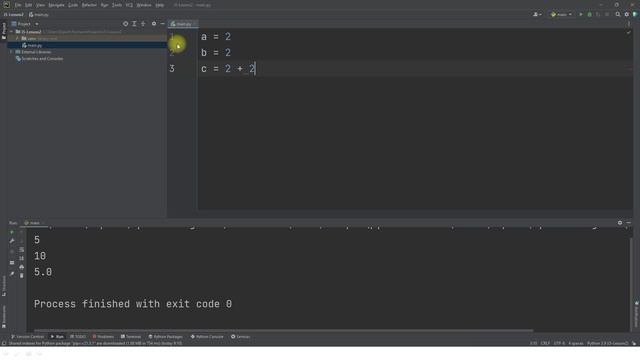Click the green Run button

click(581, 14)
